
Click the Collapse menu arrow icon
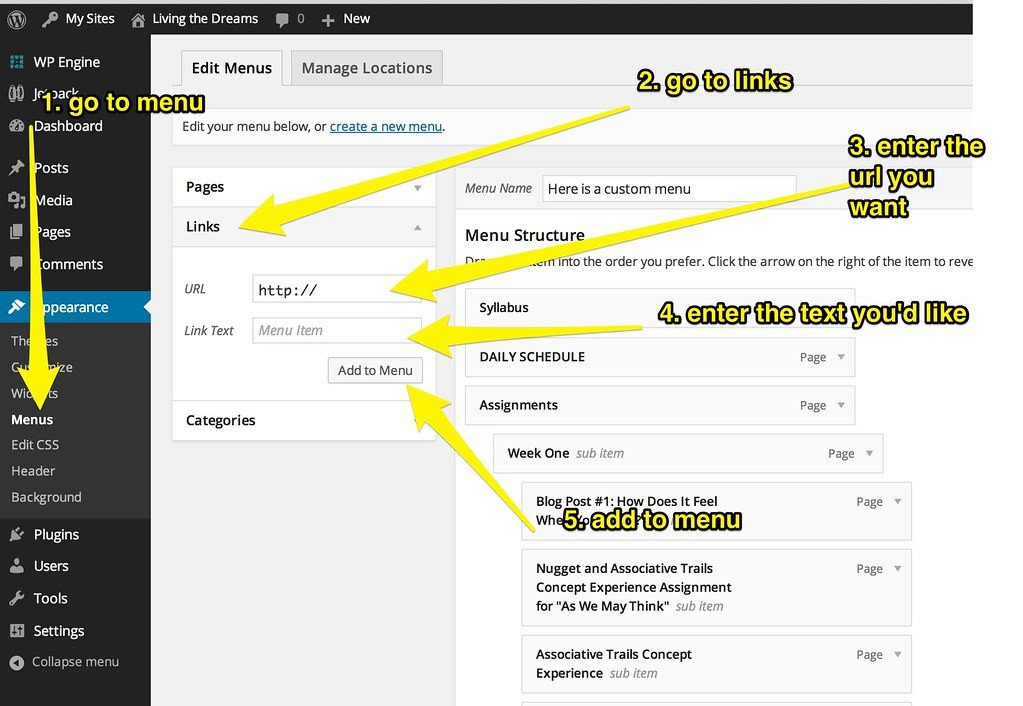coord(16,662)
